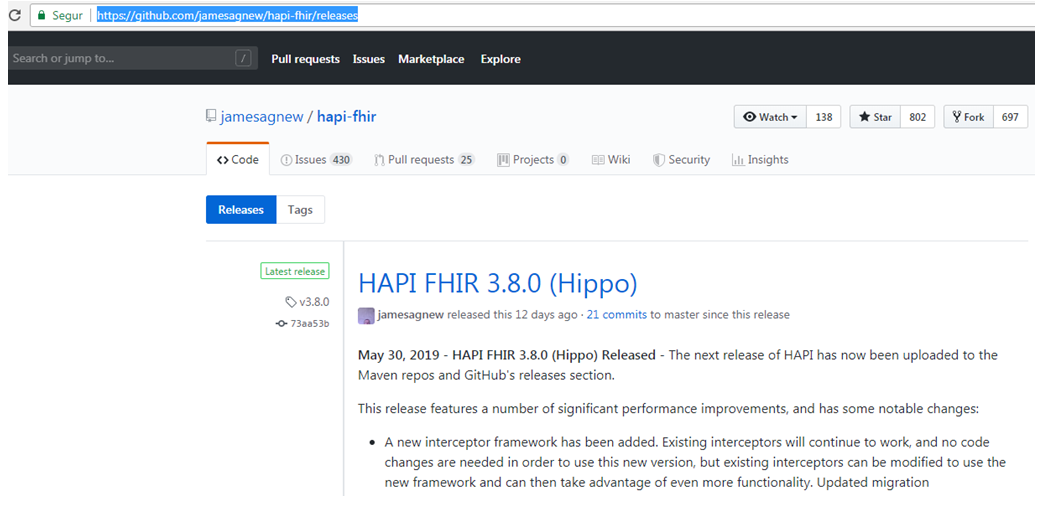Image resolution: width=1041 pixels, height=510 pixels.
Task: Open the Watch dropdown menu
Action: 770,117
